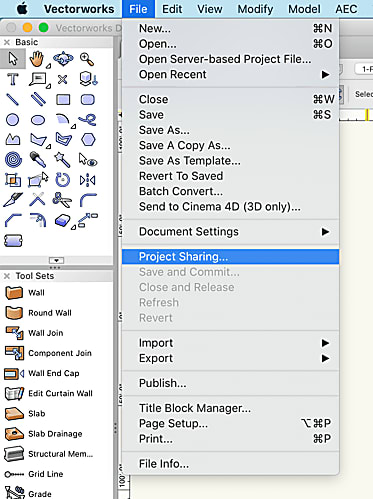
Task: Choose Revert To Saved
Action: coord(231,176)
